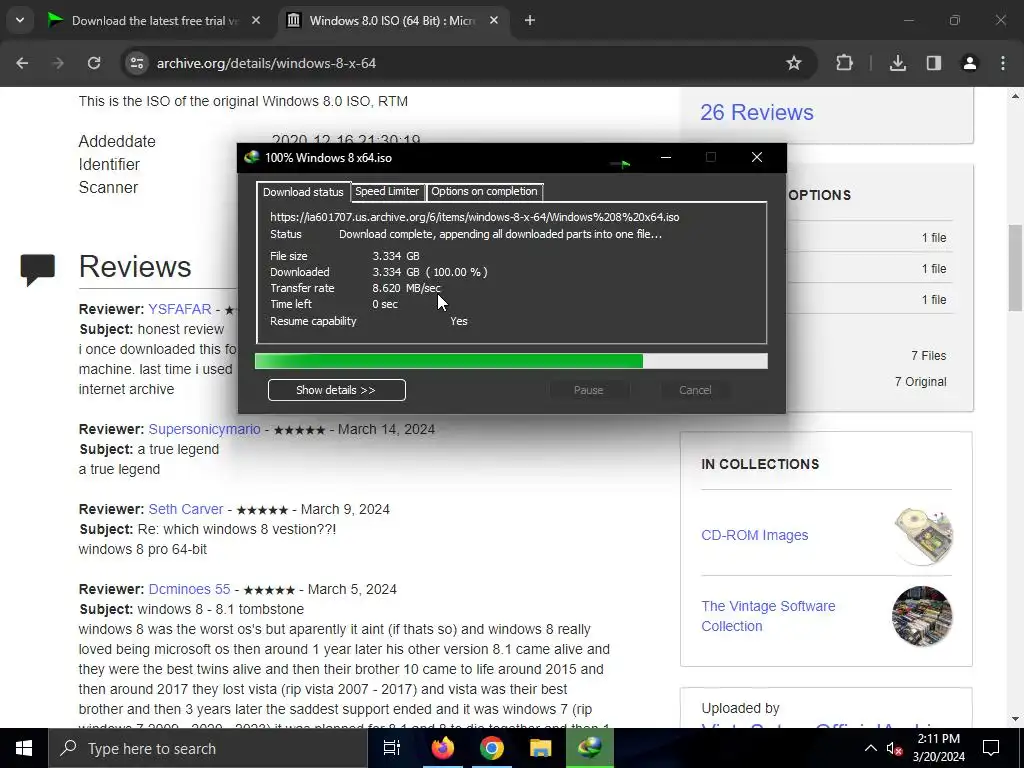Open reviewer Dcminoes 55 profile
Image resolution: width=1024 pixels, height=768 pixels.
pos(189,589)
